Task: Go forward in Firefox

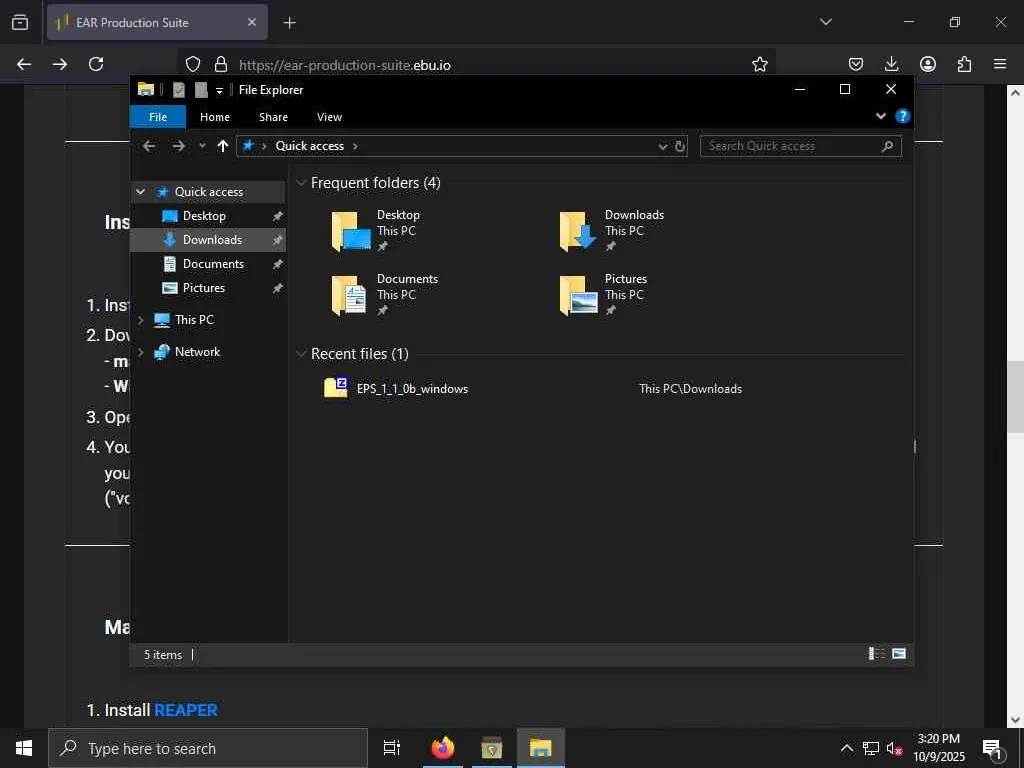Action: click(59, 64)
